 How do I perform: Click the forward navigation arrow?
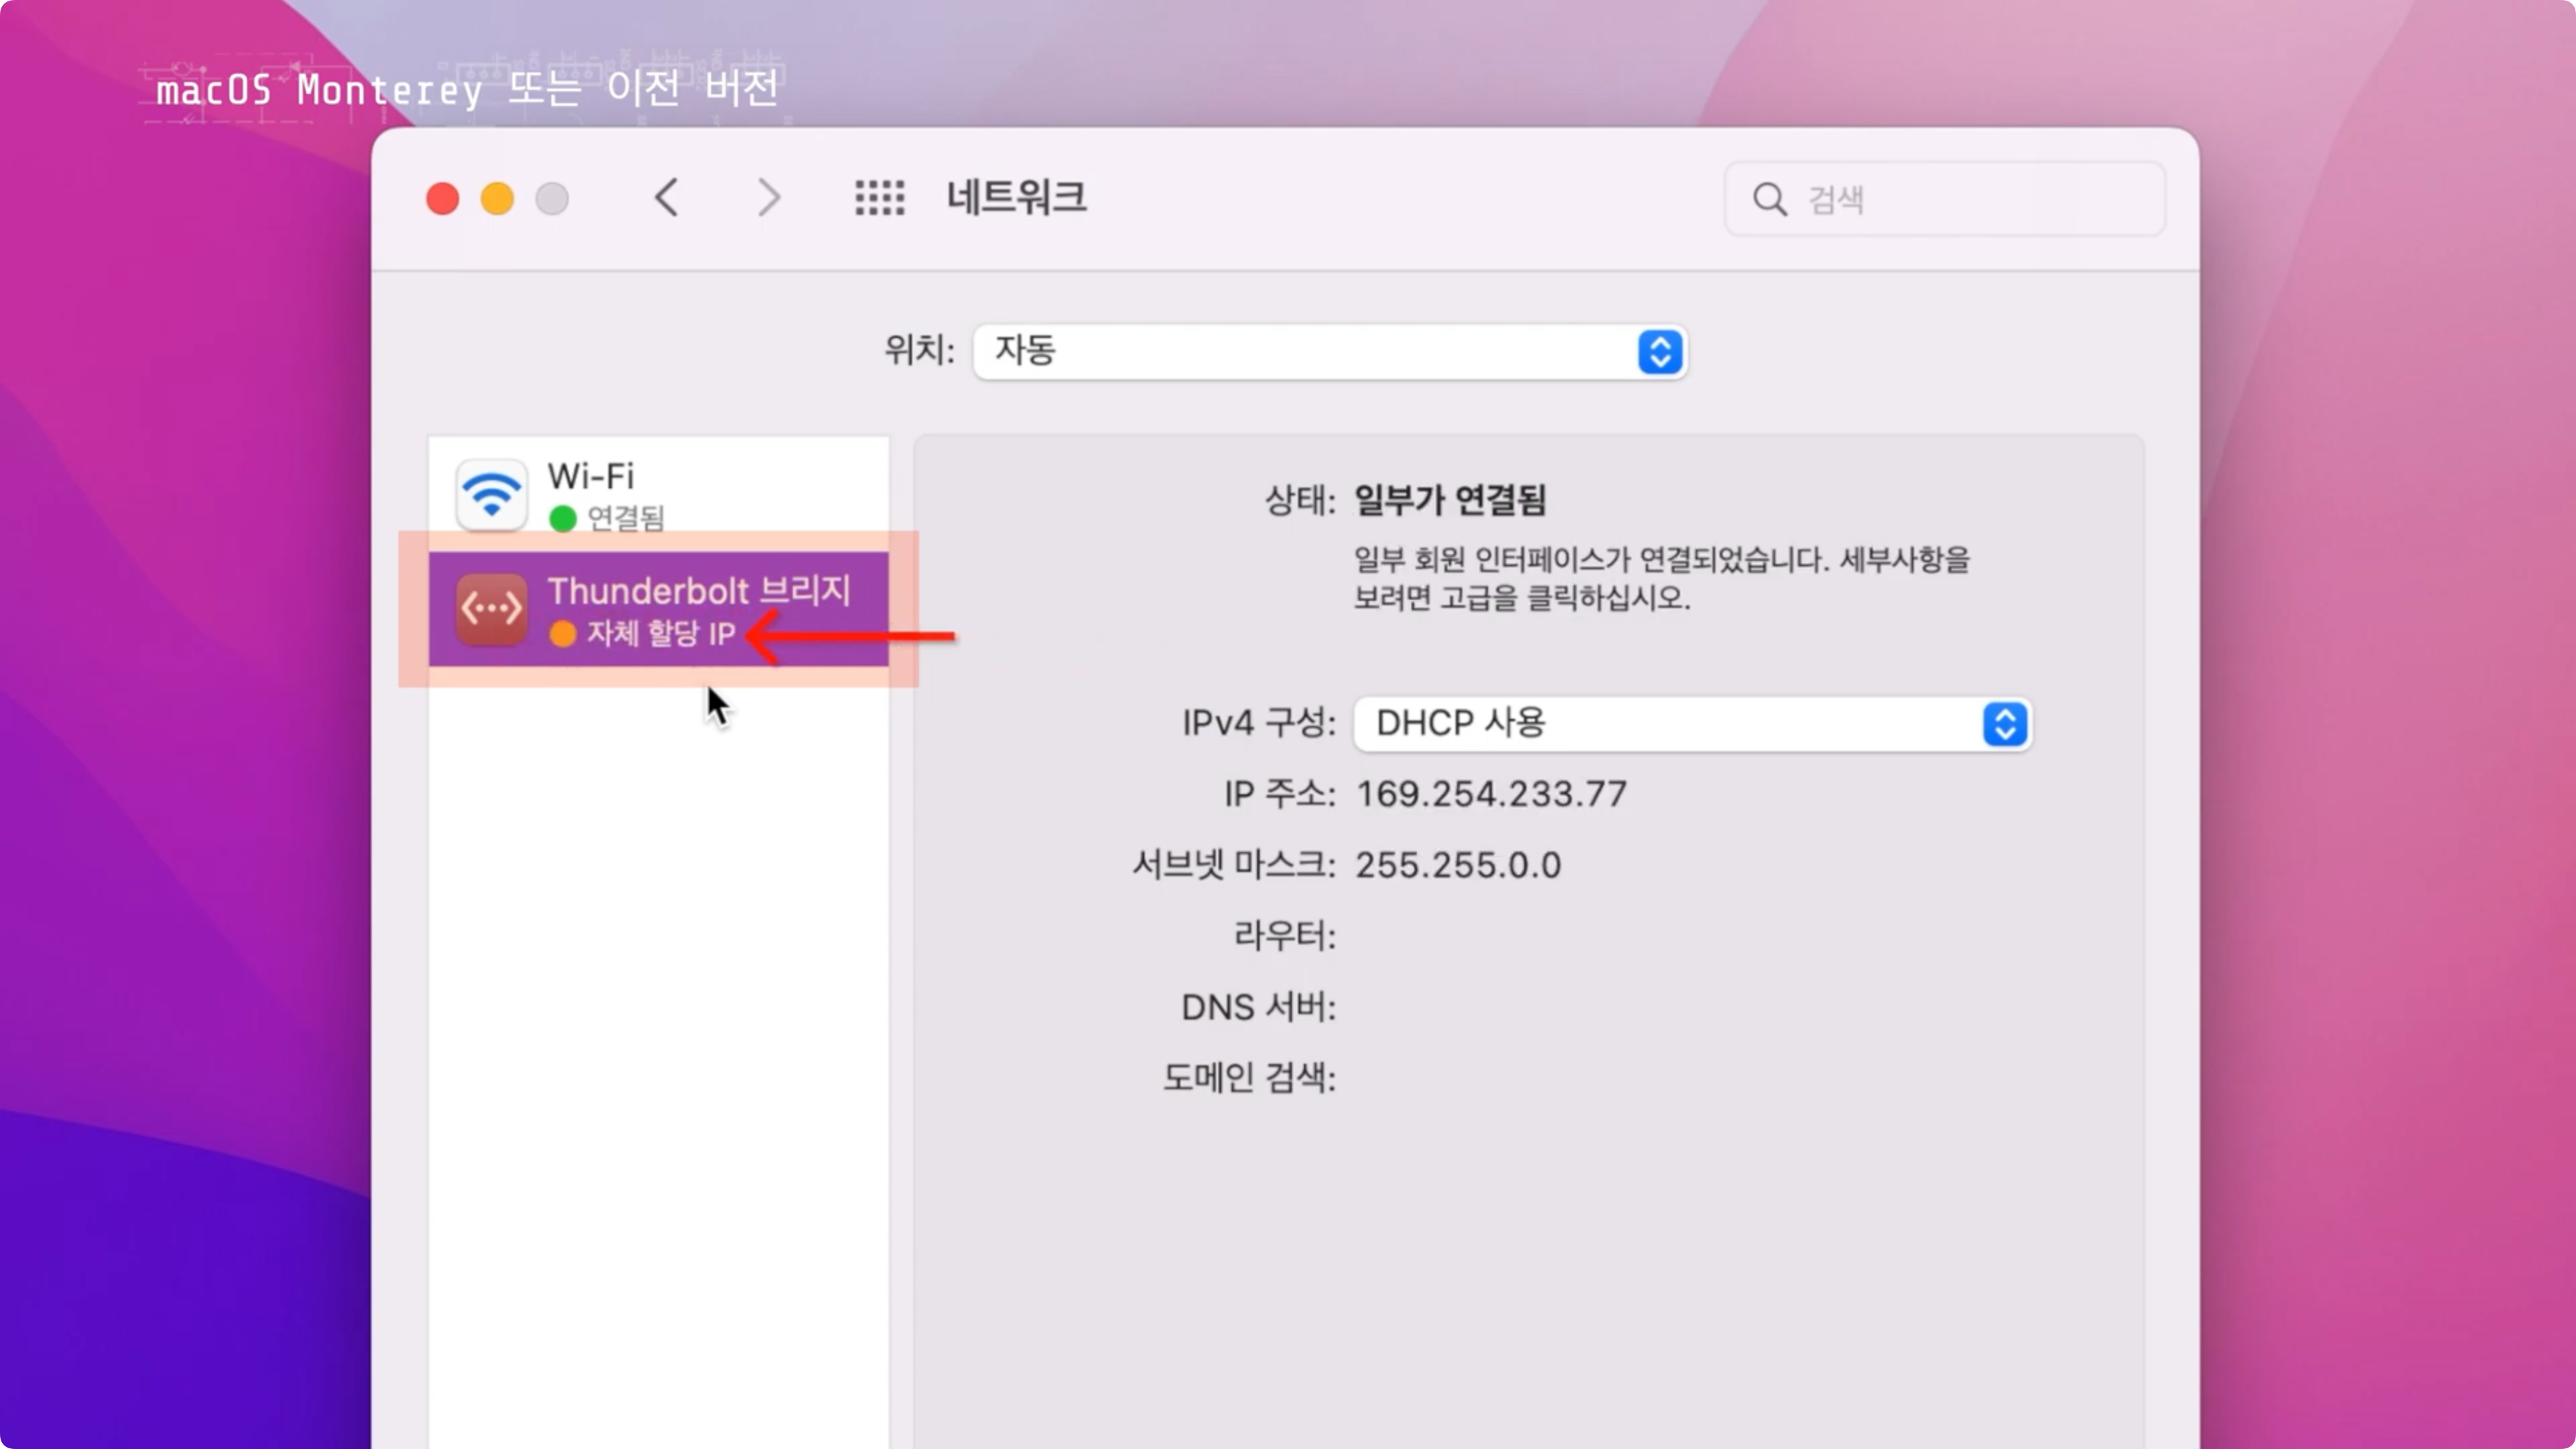pos(768,198)
